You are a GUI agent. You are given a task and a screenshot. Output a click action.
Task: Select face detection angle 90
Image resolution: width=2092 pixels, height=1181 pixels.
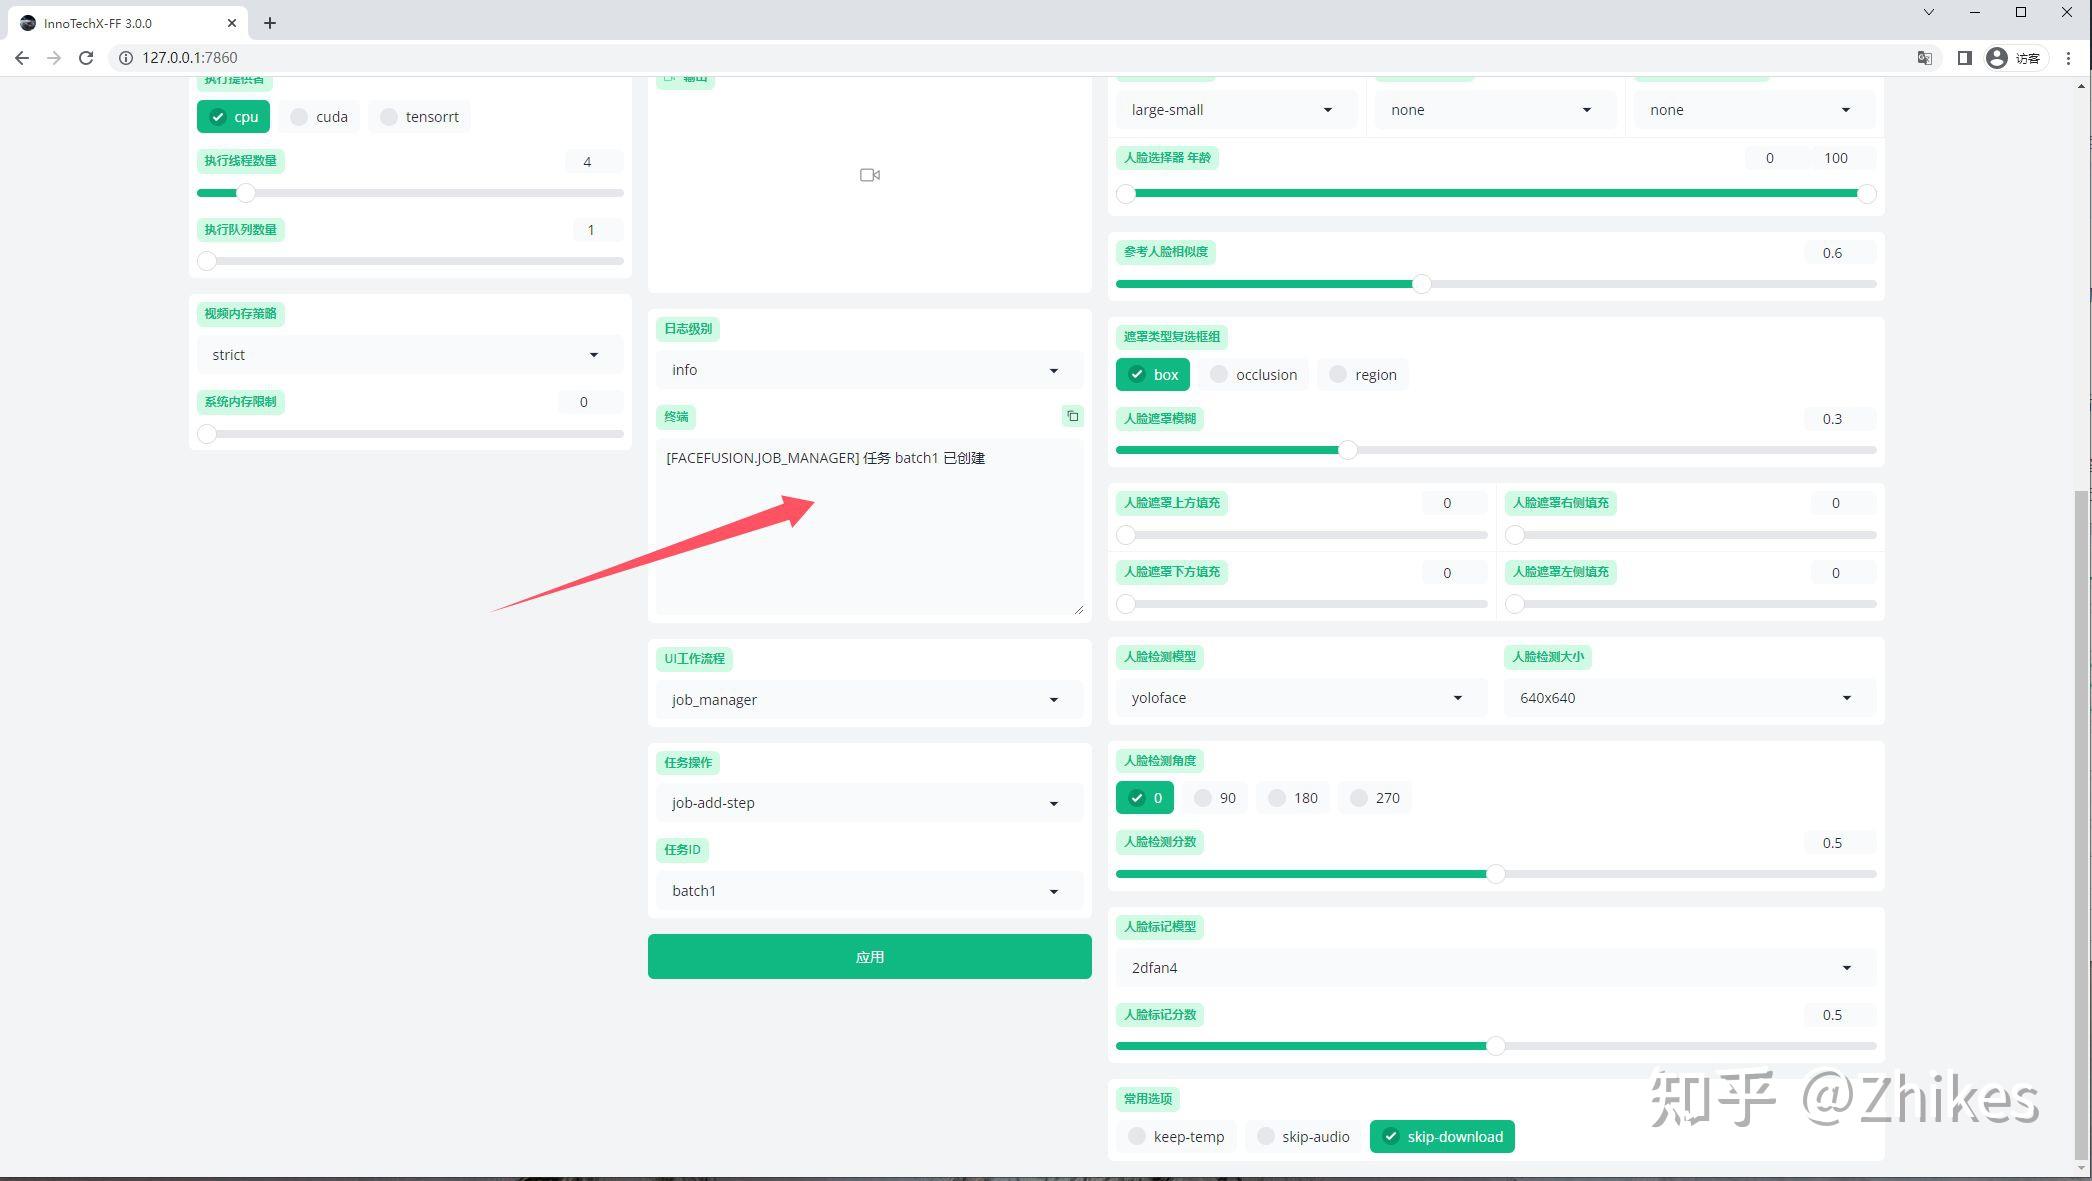tap(1215, 798)
